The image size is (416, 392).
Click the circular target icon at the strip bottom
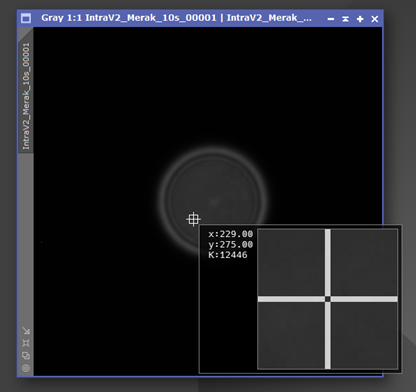26,368
